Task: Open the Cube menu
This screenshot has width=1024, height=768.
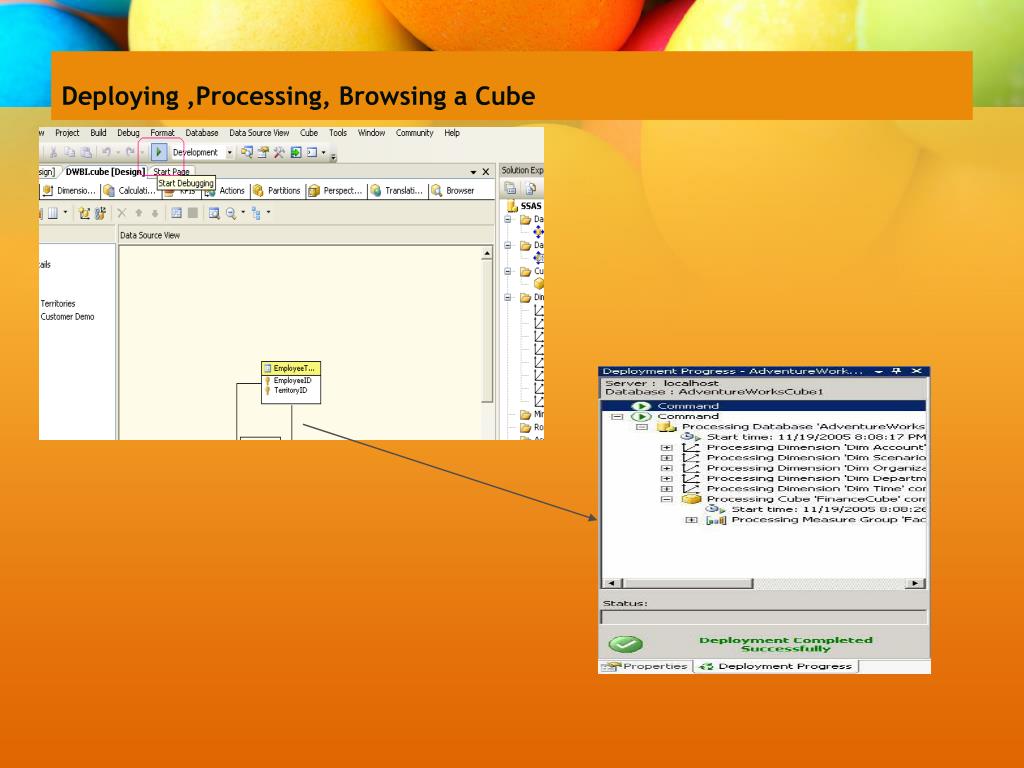Action: pyautogui.click(x=309, y=133)
